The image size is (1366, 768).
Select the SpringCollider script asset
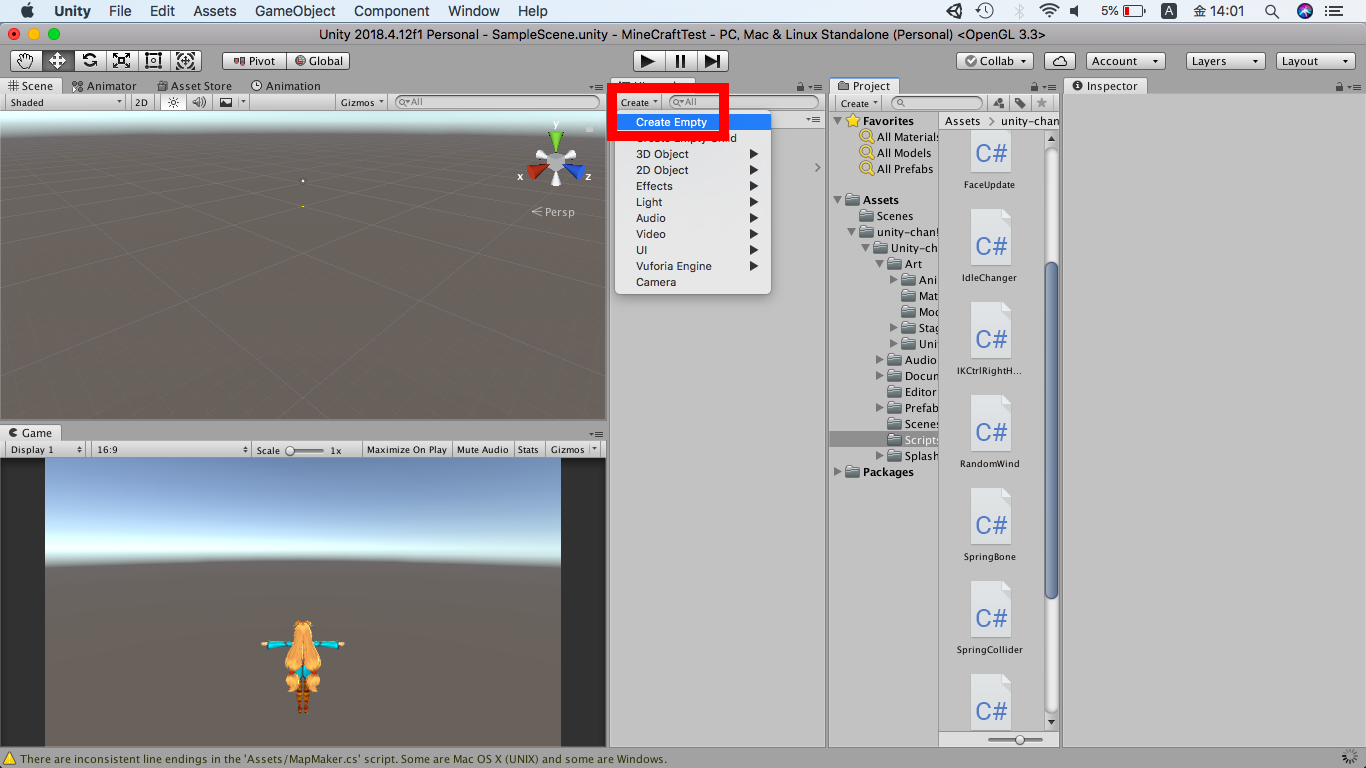[x=990, y=618]
